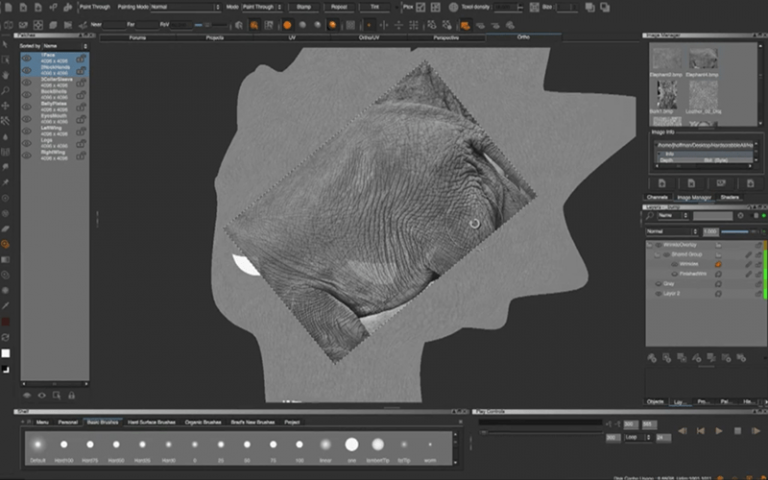
Task: Open the Organic Brushes shelf tab
Action: pos(203,422)
